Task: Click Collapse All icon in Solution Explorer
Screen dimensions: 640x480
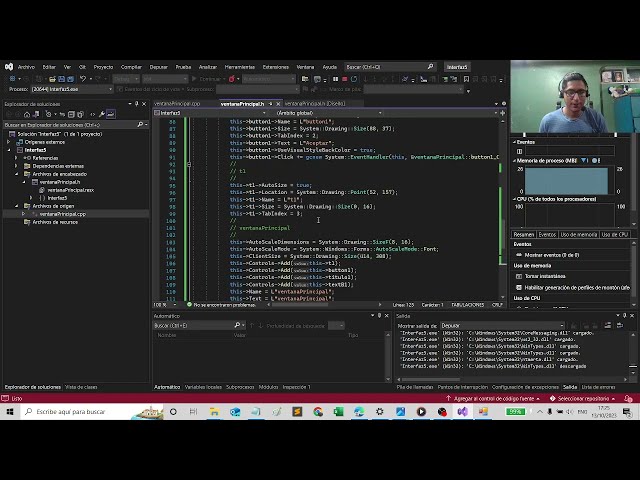Action: [x=71, y=114]
